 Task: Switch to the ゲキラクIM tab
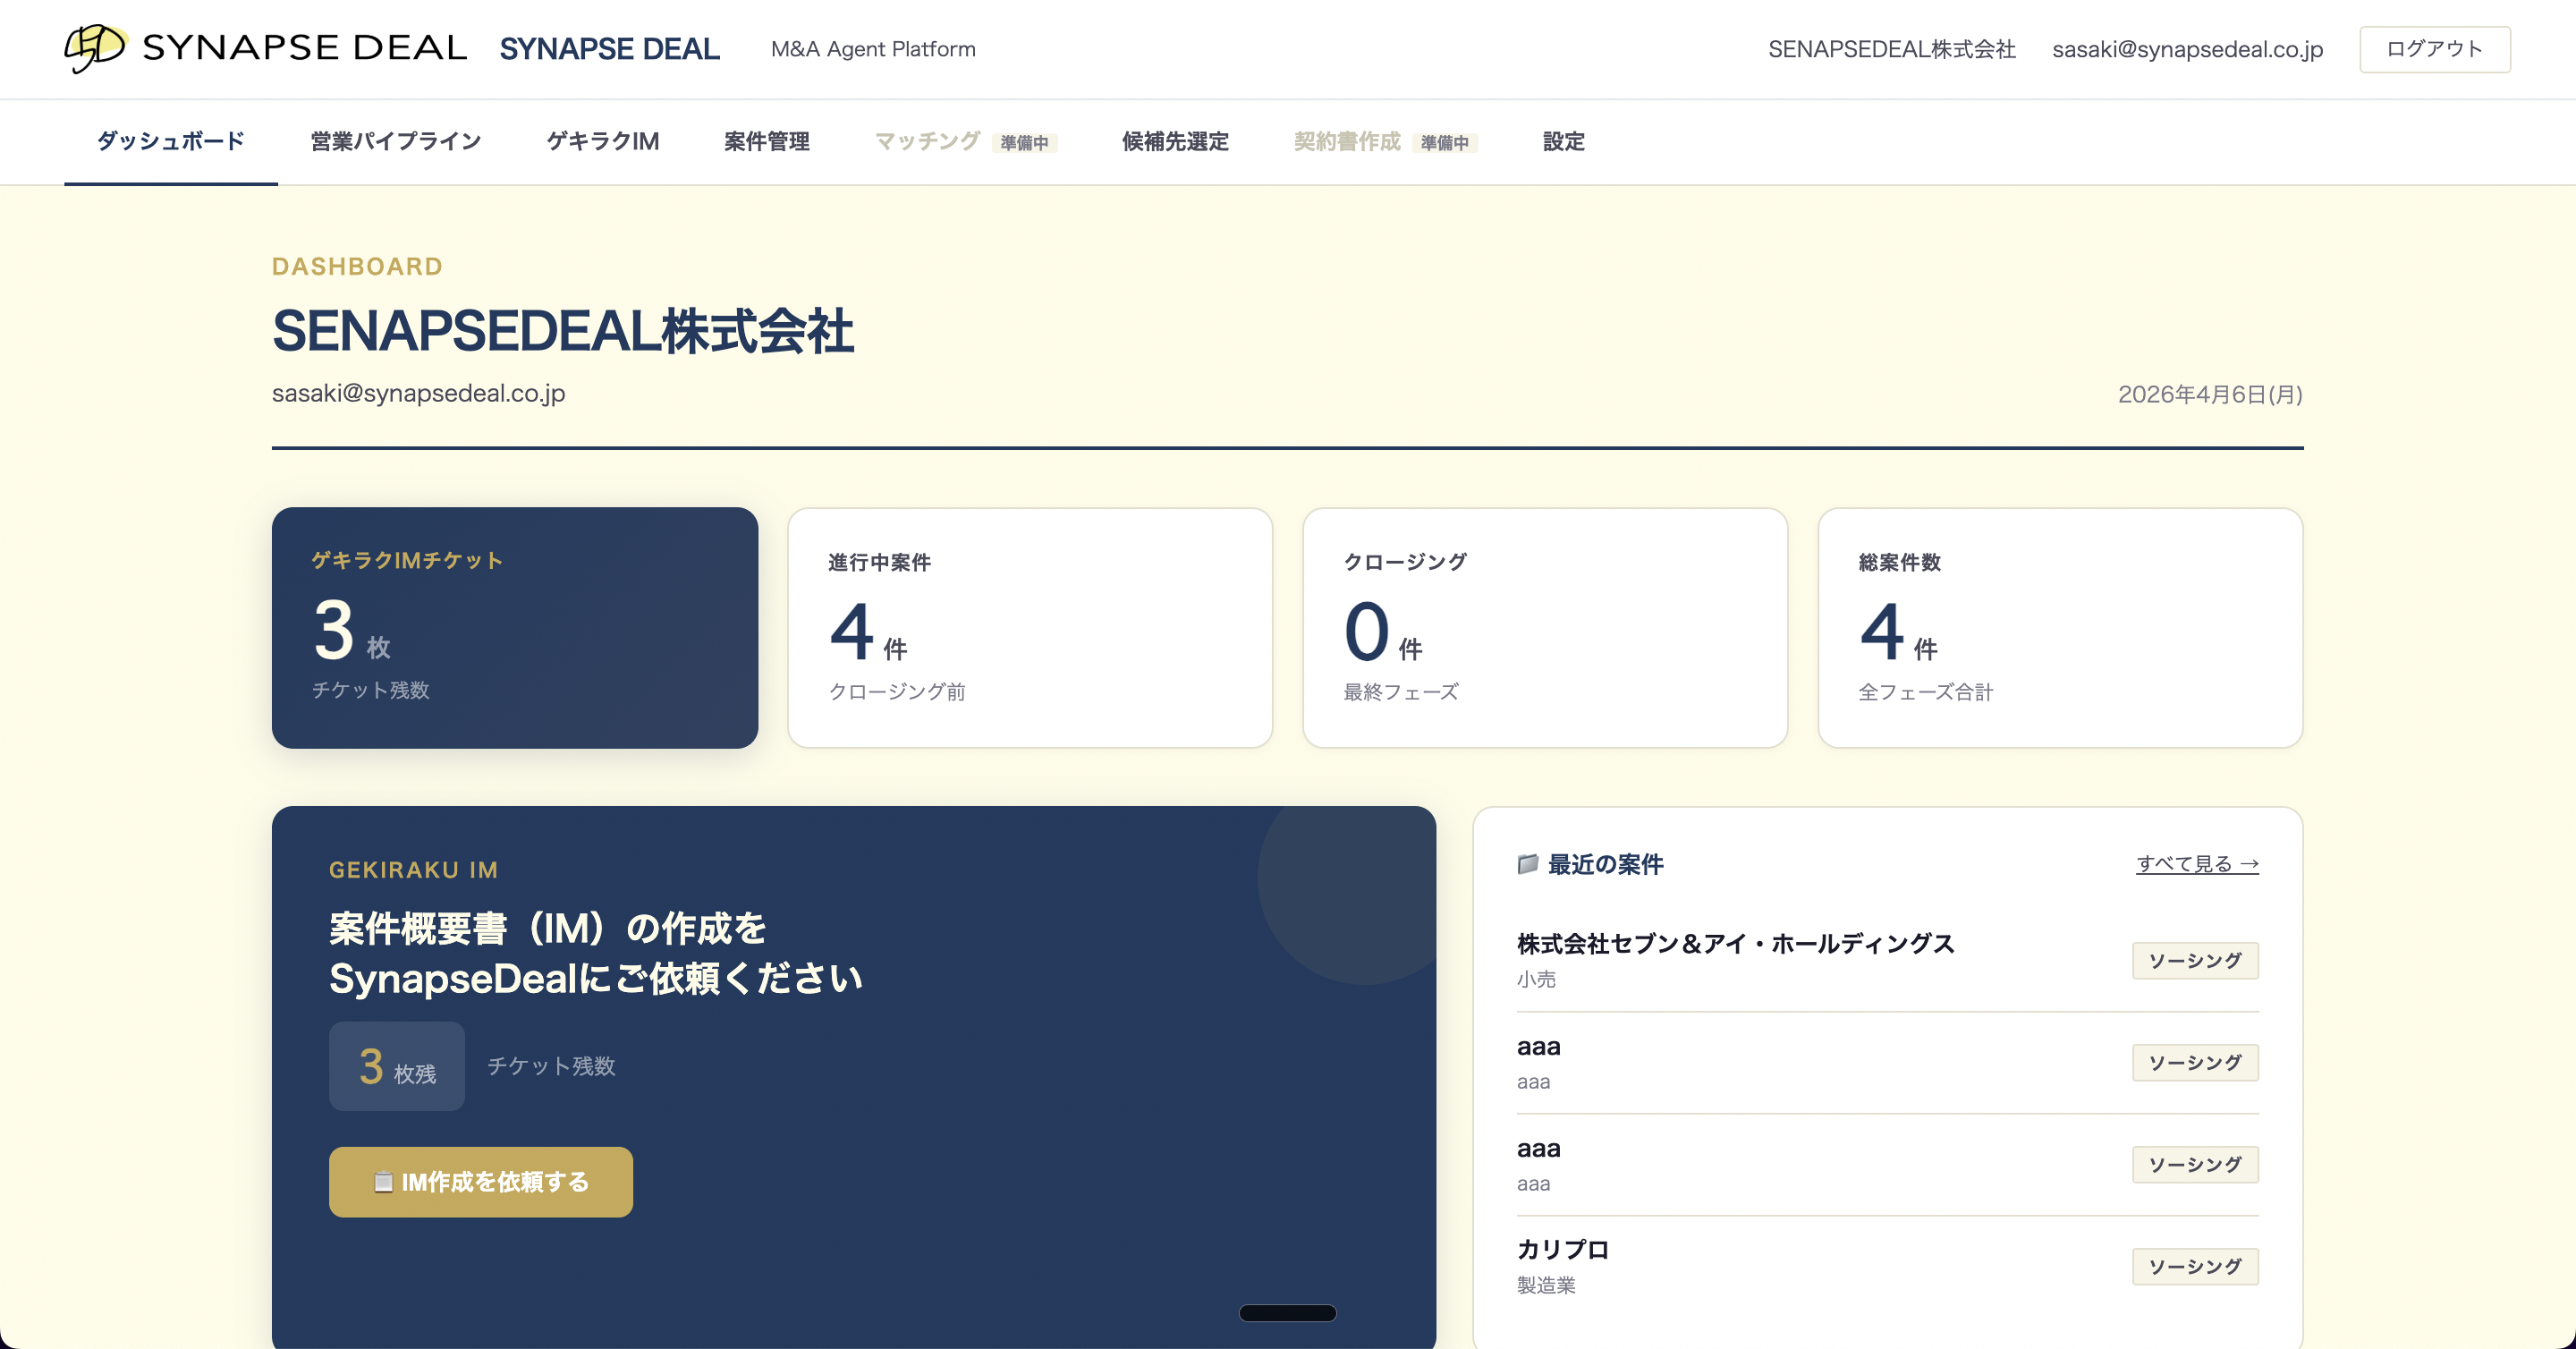[x=603, y=141]
